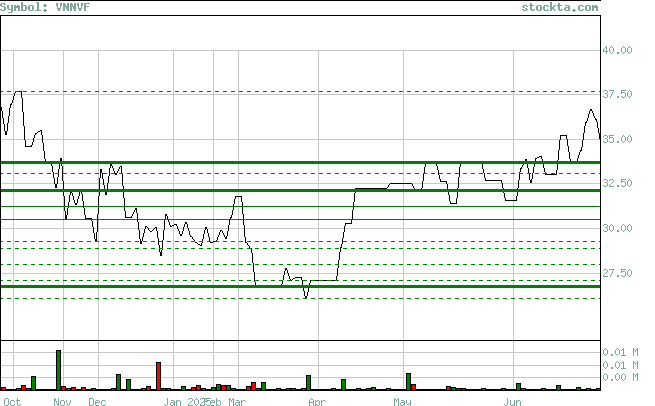This screenshot has height=406, width=655.
Task: Click the 0.00 M volume axis label
Action: [x=620, y=377]
